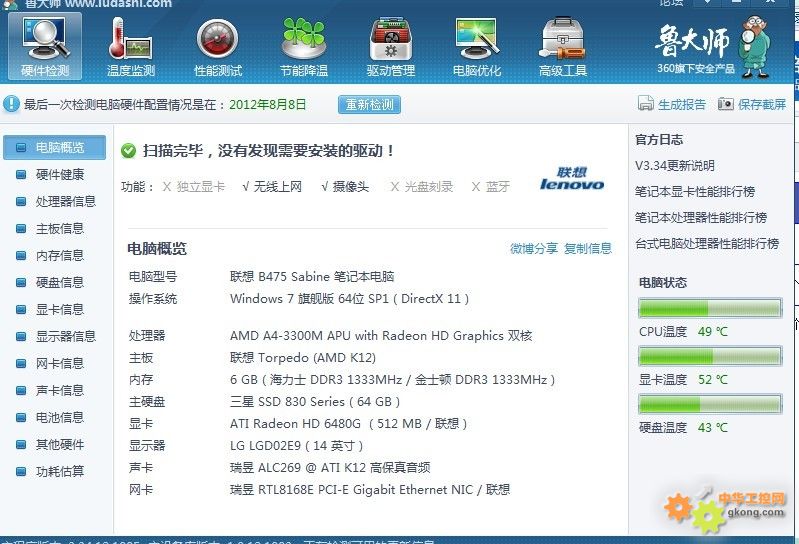Open the 硬件检测 hardware detection tool

pos(45,46)
